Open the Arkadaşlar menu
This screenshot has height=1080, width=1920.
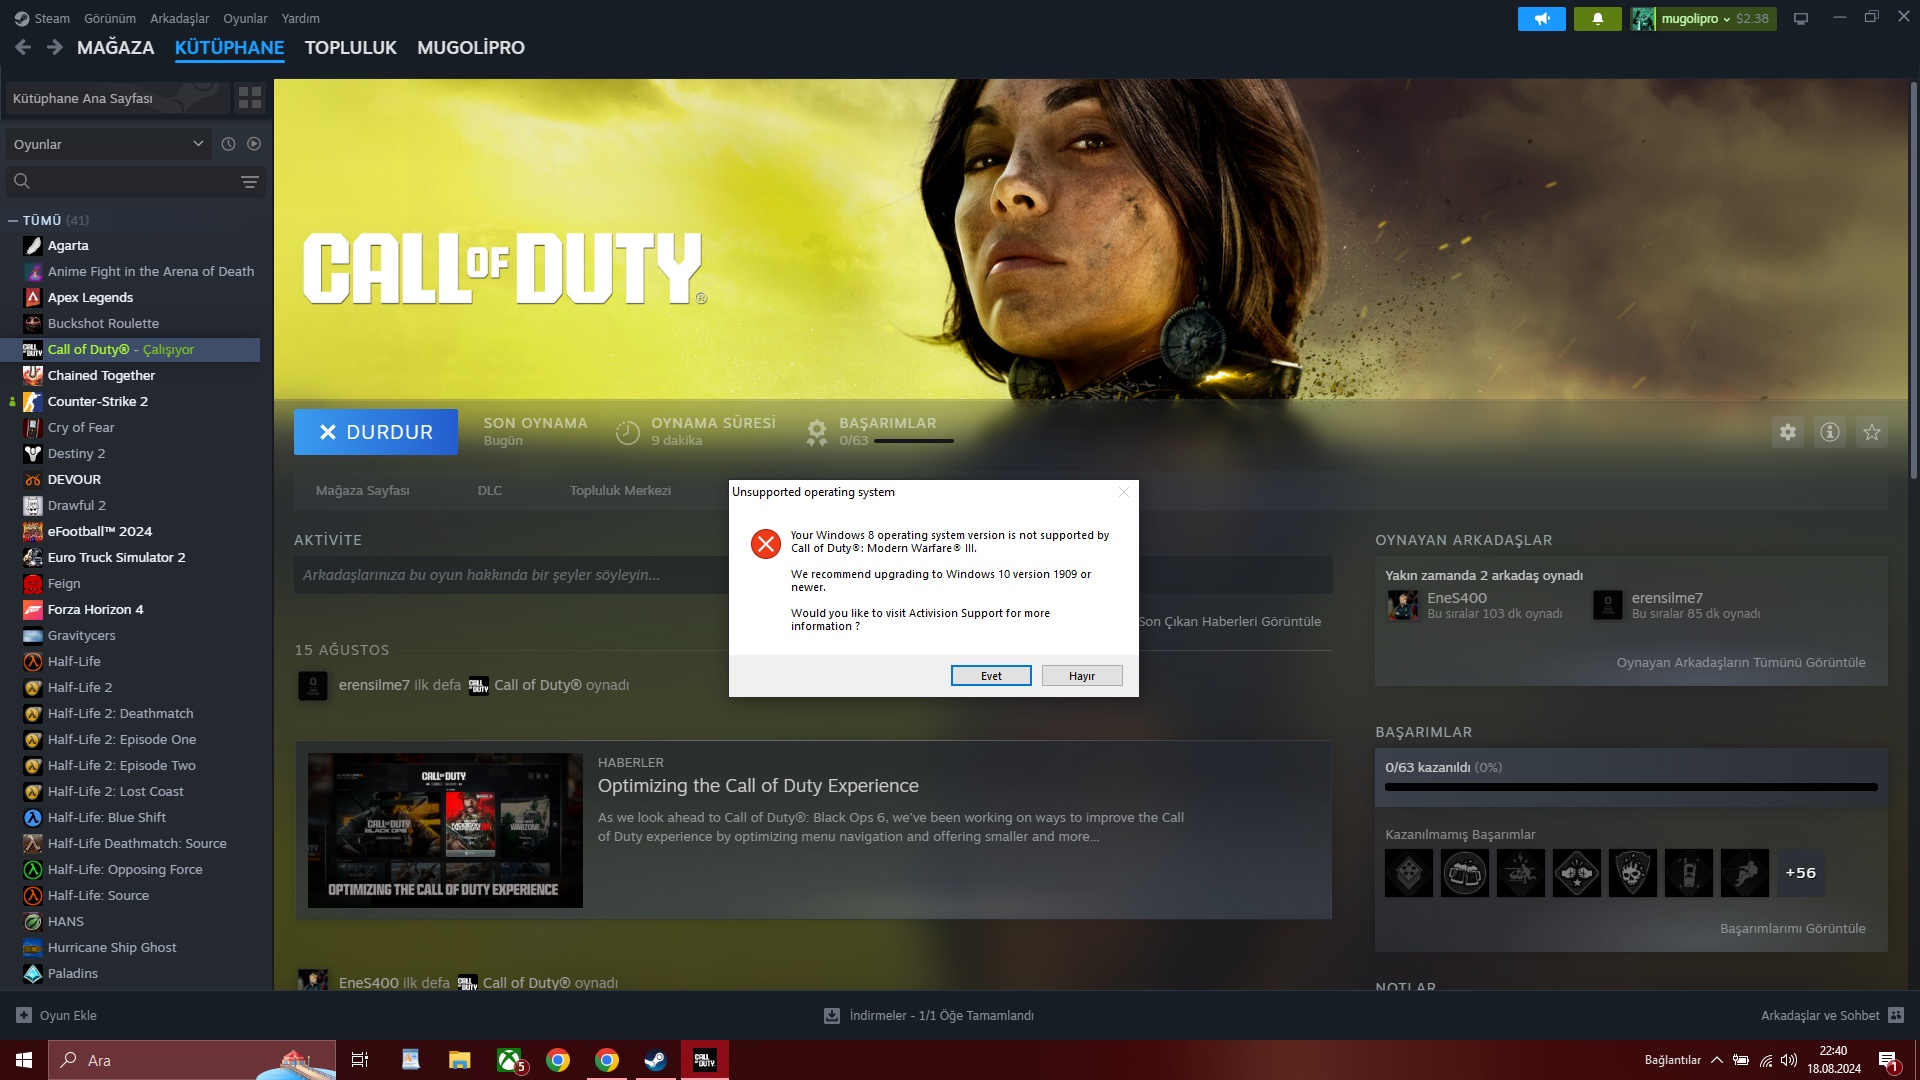click(180, 18)
